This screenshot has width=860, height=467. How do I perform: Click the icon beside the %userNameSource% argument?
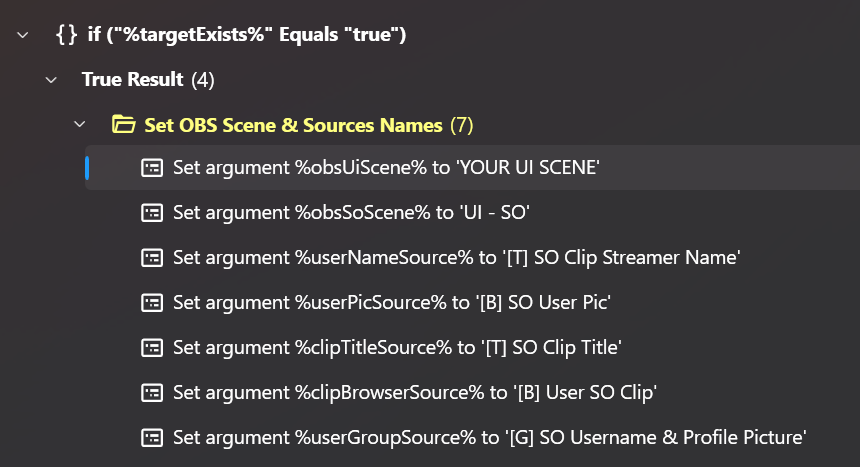click(151, 257)
